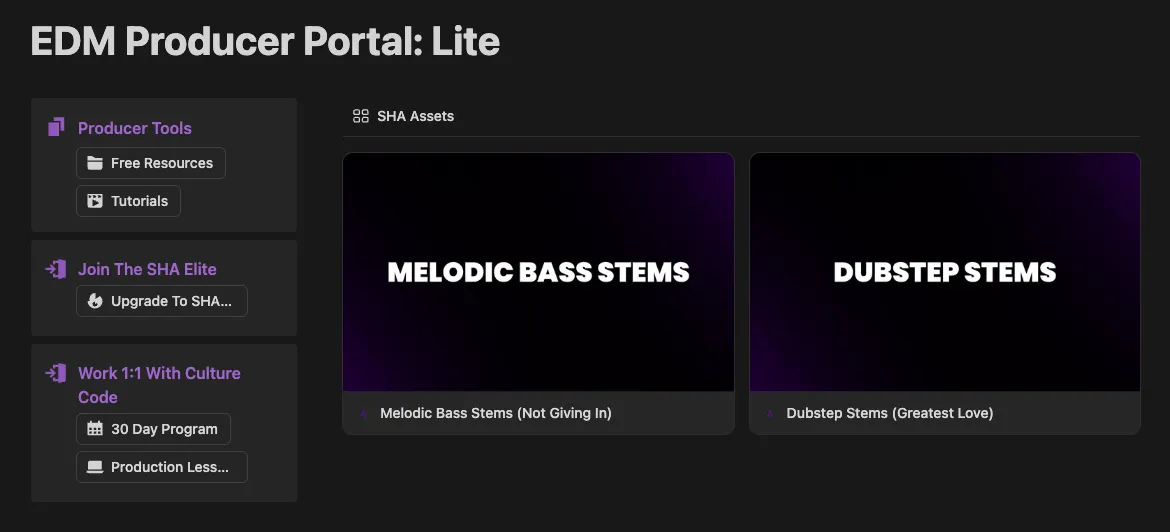Open the MELODIC BASS STEMS cover thumbnail

[538, 272]
